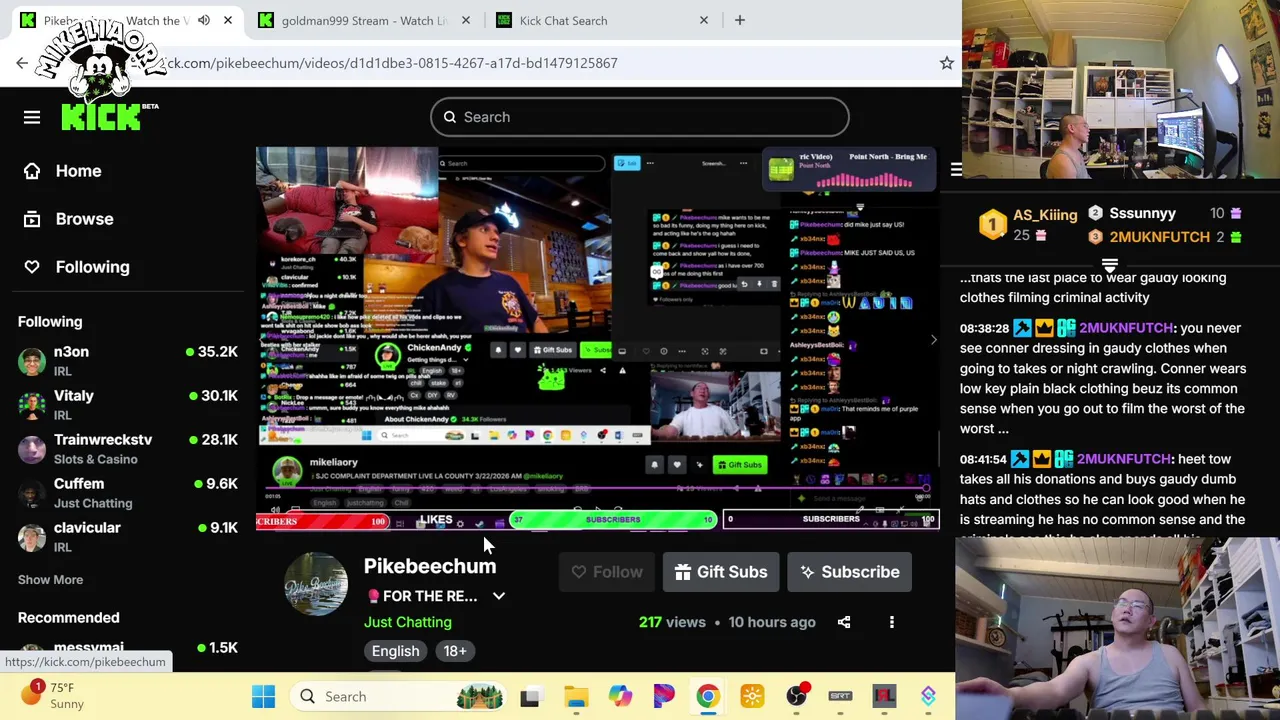Mute the Pikebeechum tab audio icon

click(204, 20)
